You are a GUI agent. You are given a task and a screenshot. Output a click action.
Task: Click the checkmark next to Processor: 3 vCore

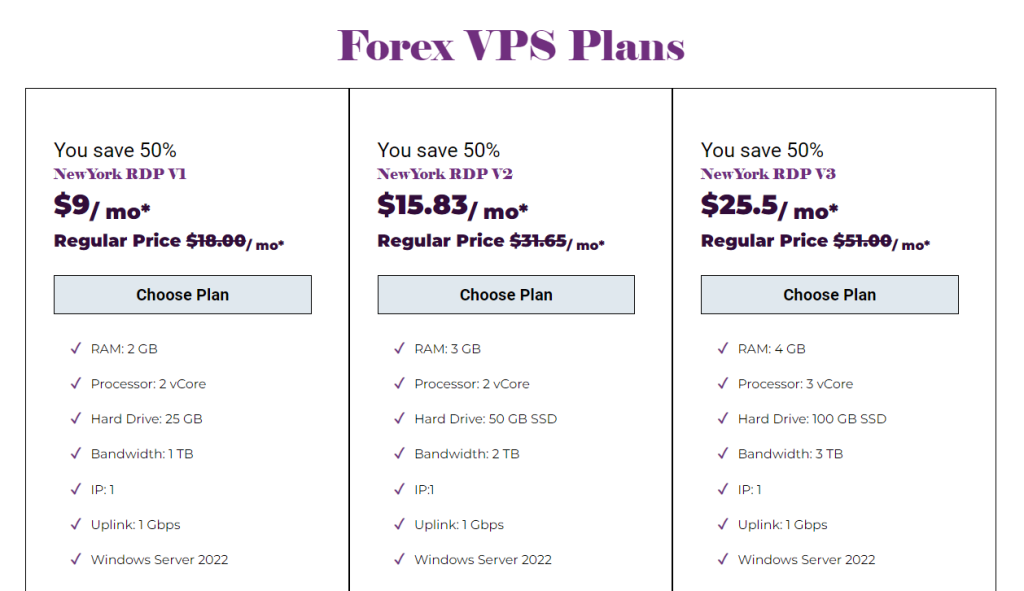click(723, 384)
